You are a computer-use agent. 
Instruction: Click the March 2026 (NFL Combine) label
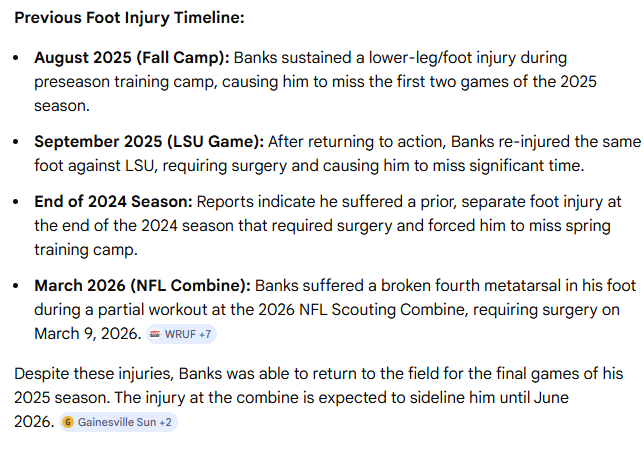(x=145, y=285)
